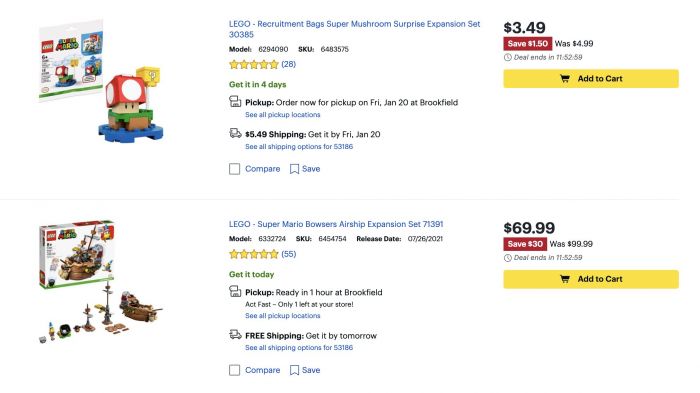
Task: Open the Super Mushroom polybag product thumbnail
Action: coord(101,81)
